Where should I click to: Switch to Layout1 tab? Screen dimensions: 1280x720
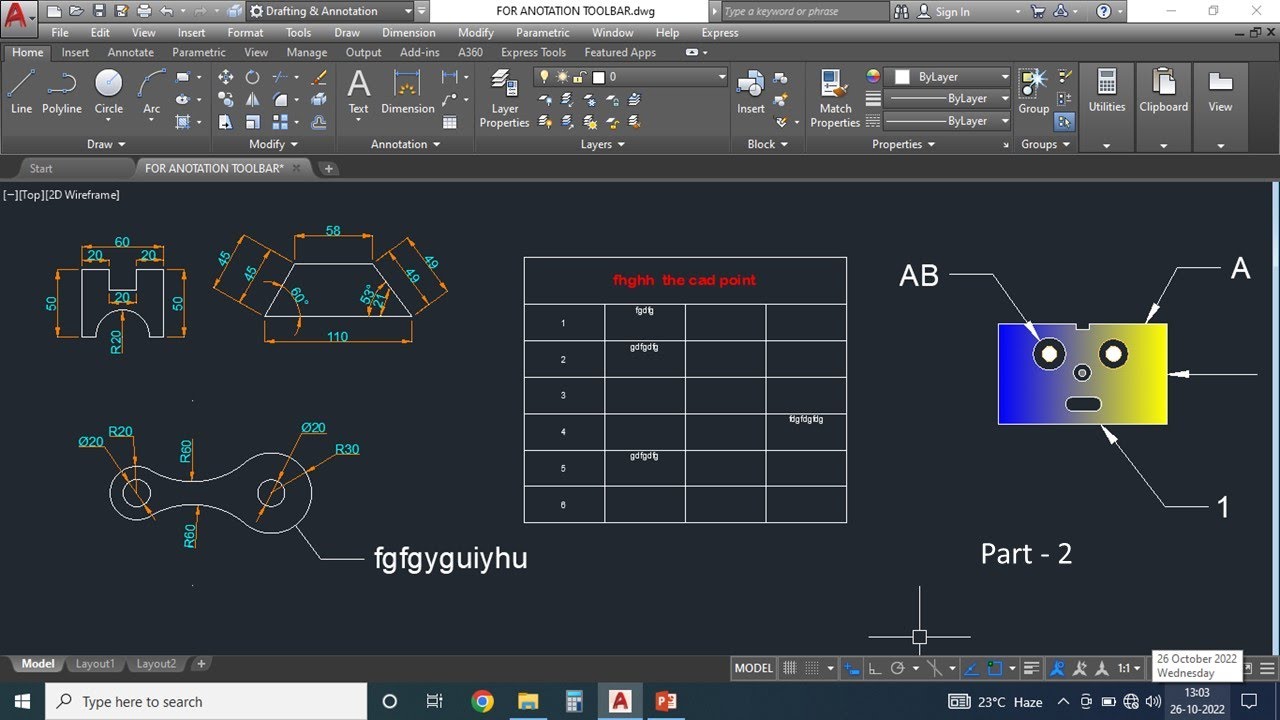(x=95, y=664)
